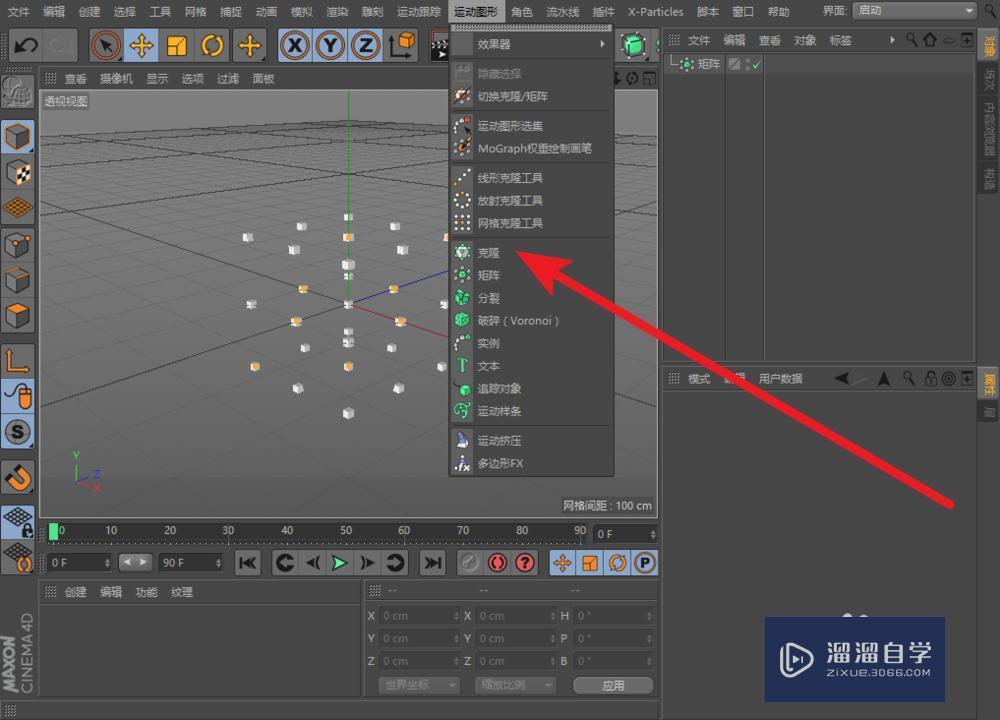1000x720 pixels.
Task: Click the record keyframe red icon
Action: (x=497, y=562)
